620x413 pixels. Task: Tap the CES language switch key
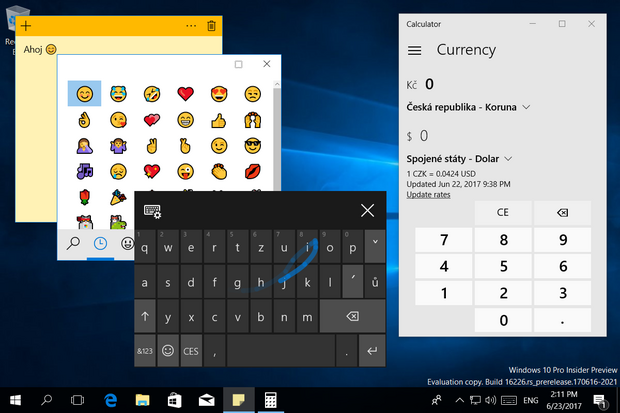point(191,351)
